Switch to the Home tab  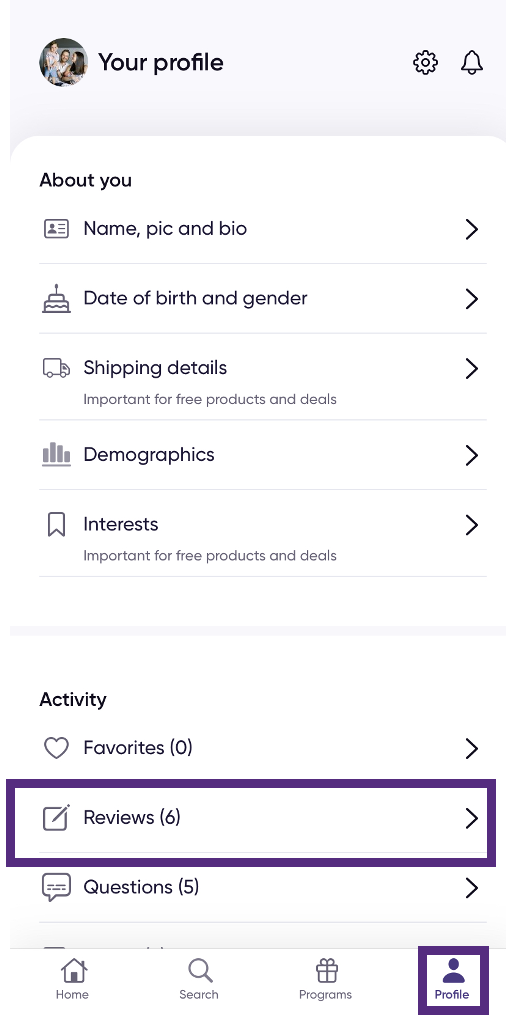point(72,979)
